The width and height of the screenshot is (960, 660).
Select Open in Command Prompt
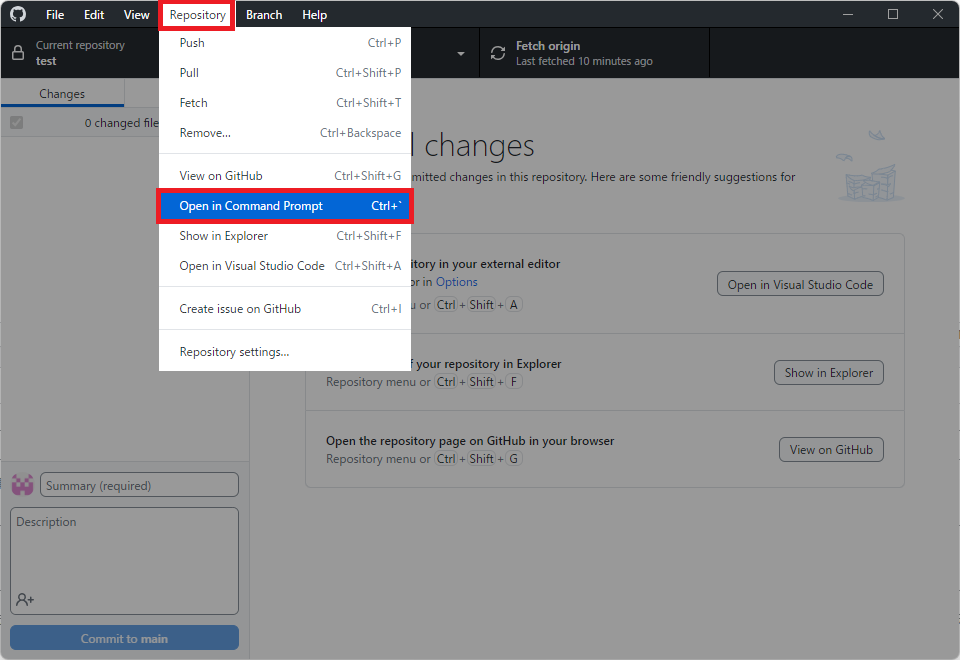(x=285, y=206)
